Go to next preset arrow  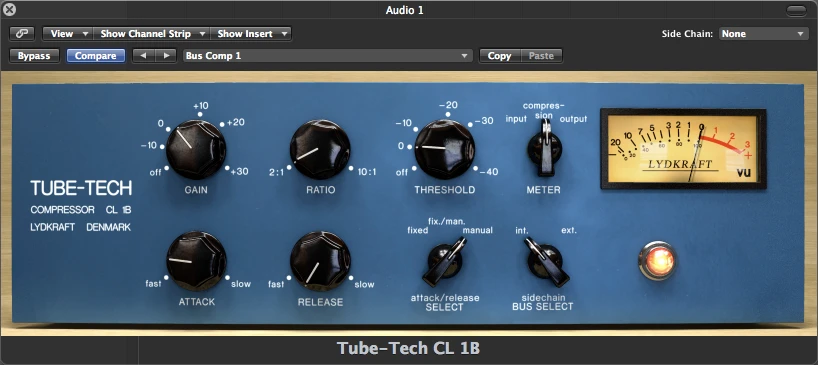click(x=166, y=56)
